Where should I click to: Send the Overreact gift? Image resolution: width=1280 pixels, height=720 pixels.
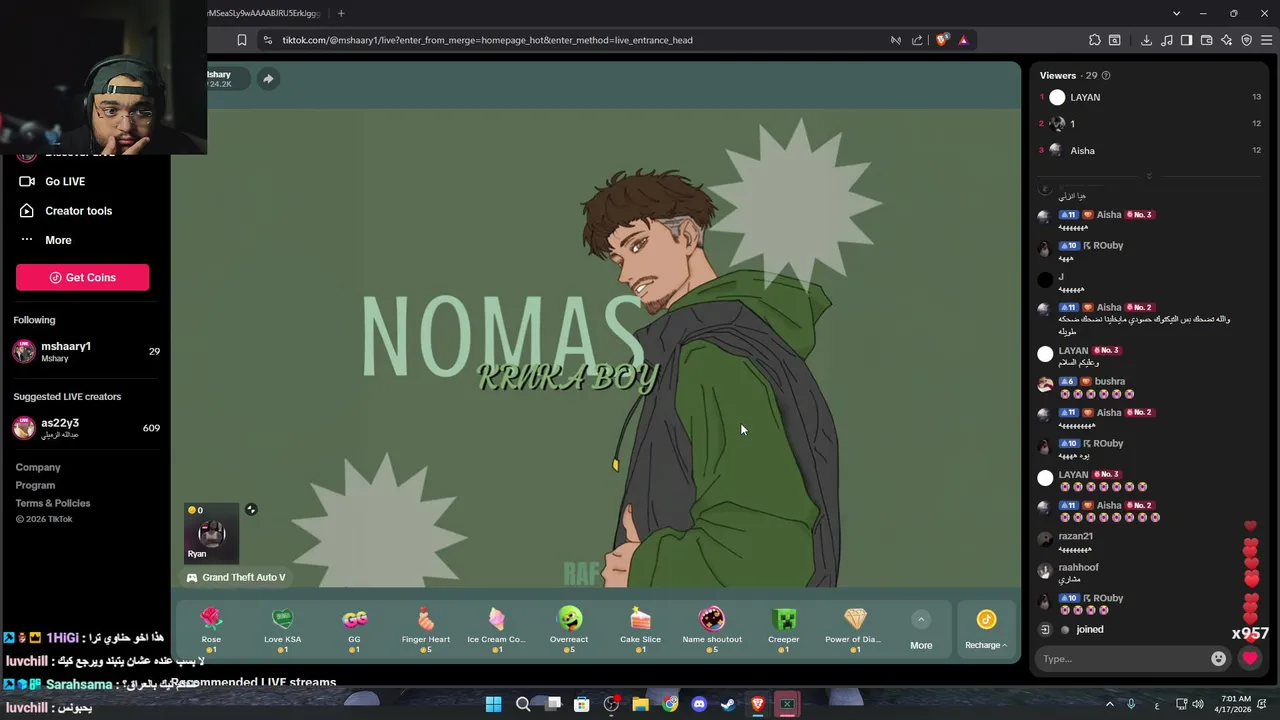coord(569,630)
